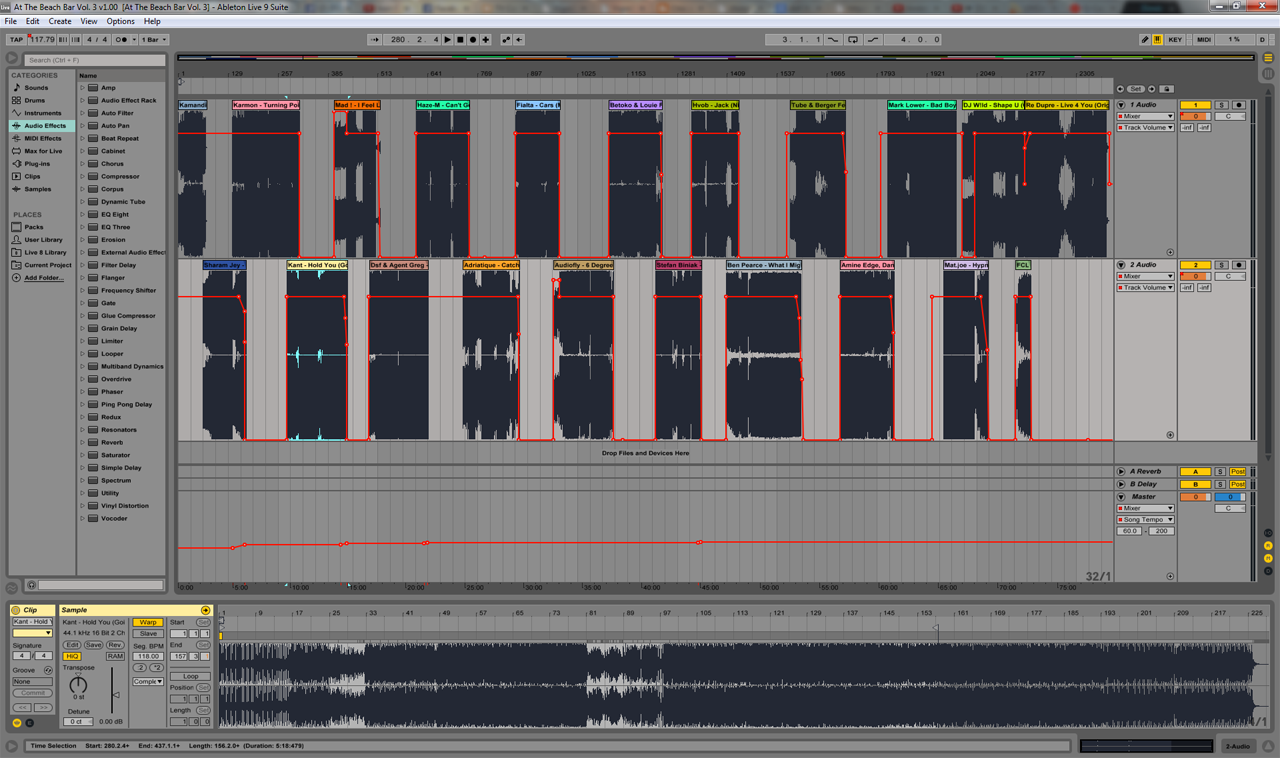Expand the Compressor device list
The height and width of the screenshot is (758, 1280).
click(83, 176)
